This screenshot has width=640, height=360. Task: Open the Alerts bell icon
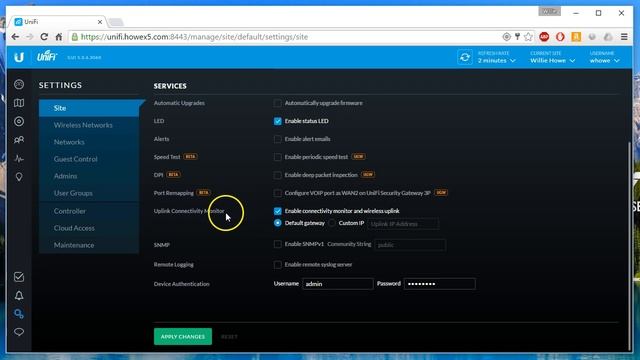click(x=19, y=295)
